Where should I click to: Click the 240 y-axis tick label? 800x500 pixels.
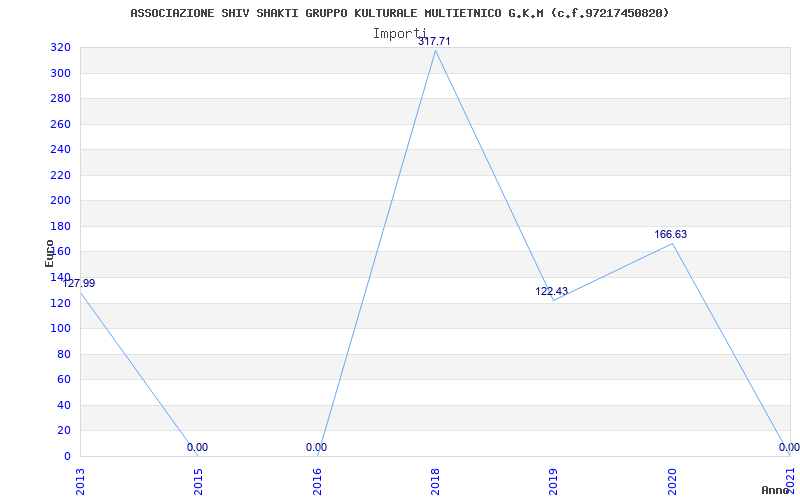coord(60,150)
